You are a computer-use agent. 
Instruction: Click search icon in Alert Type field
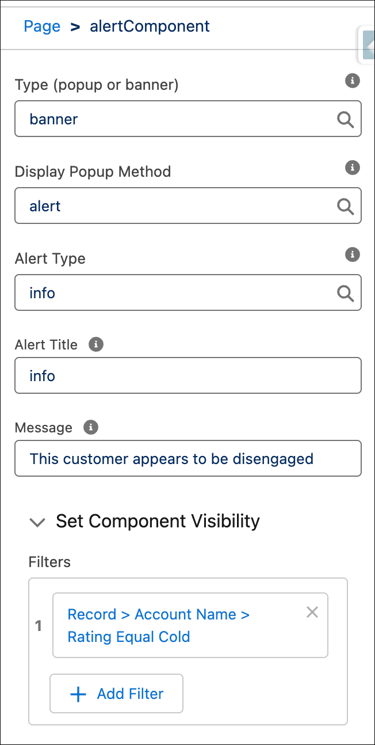click(x=346, y=293)
